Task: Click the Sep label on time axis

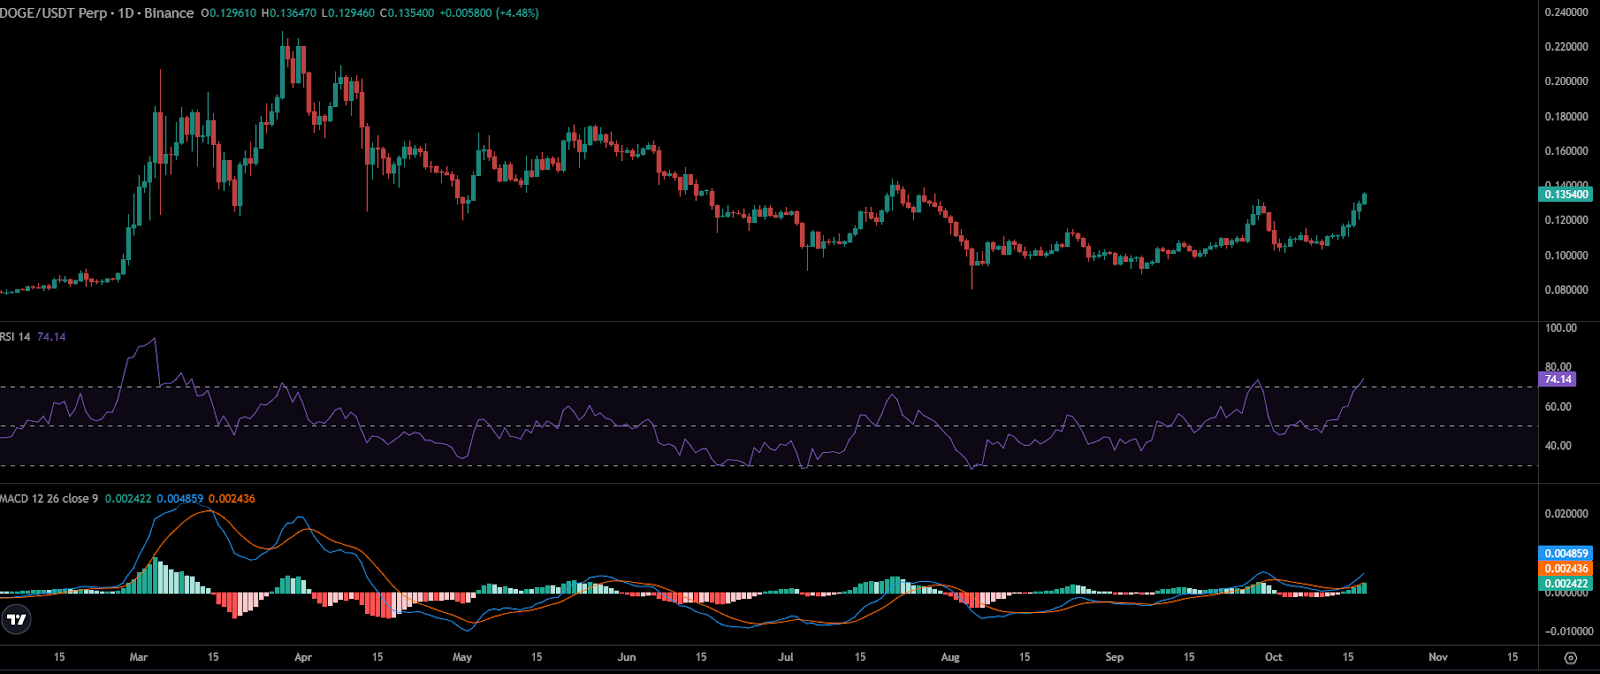Action: [1114, 658]
